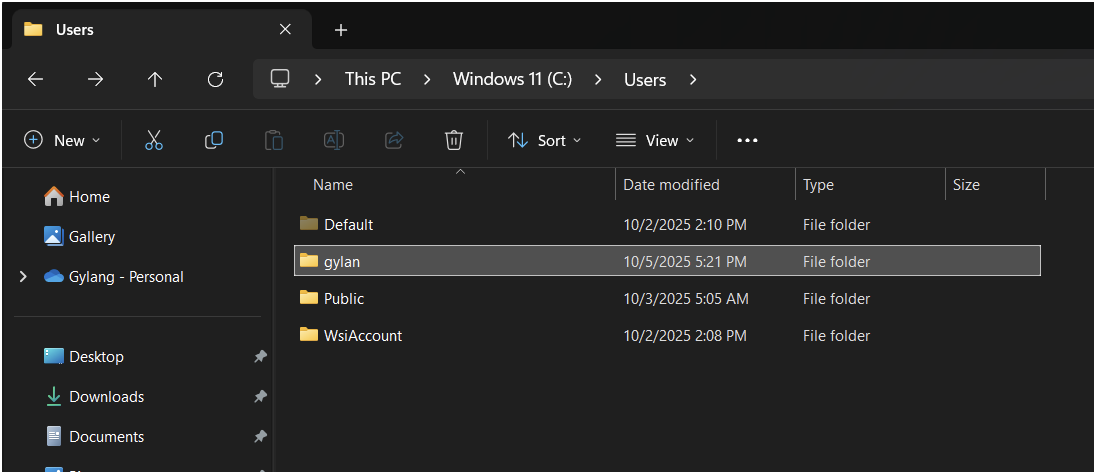Viewport: 1096px width, 474px height.
Task: Click the Cut scissors icon
Action: coord(153,140)
